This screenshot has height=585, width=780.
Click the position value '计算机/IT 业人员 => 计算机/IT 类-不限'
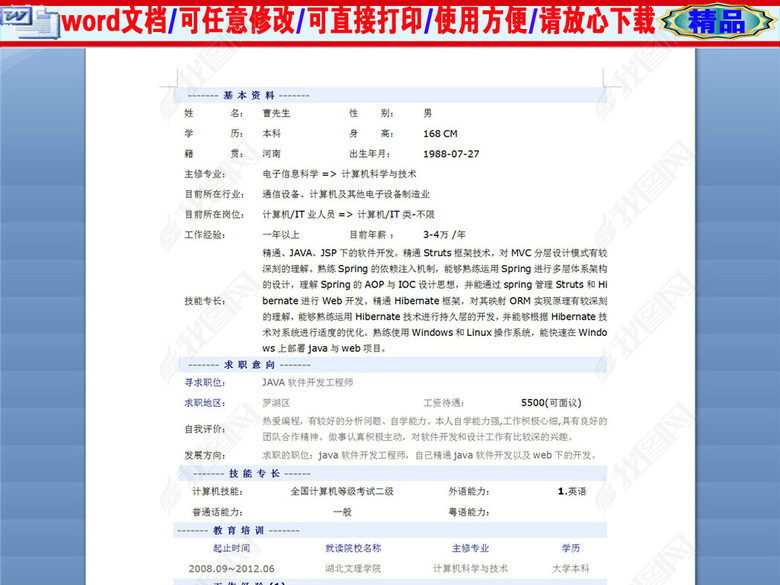348,214
